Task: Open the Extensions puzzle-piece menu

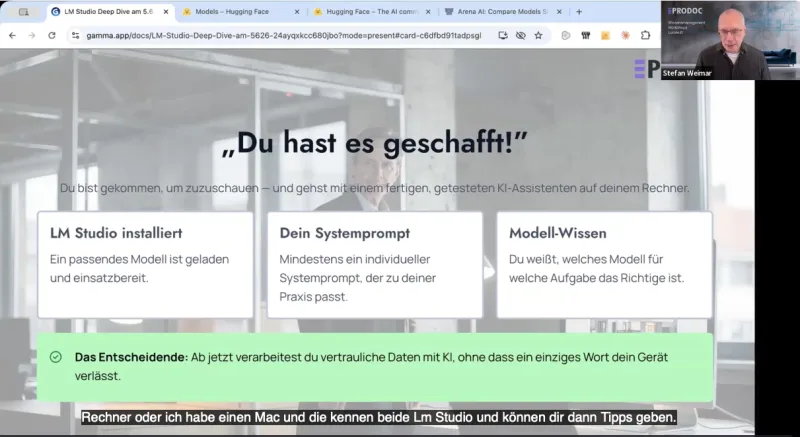Action: (645, 35)
